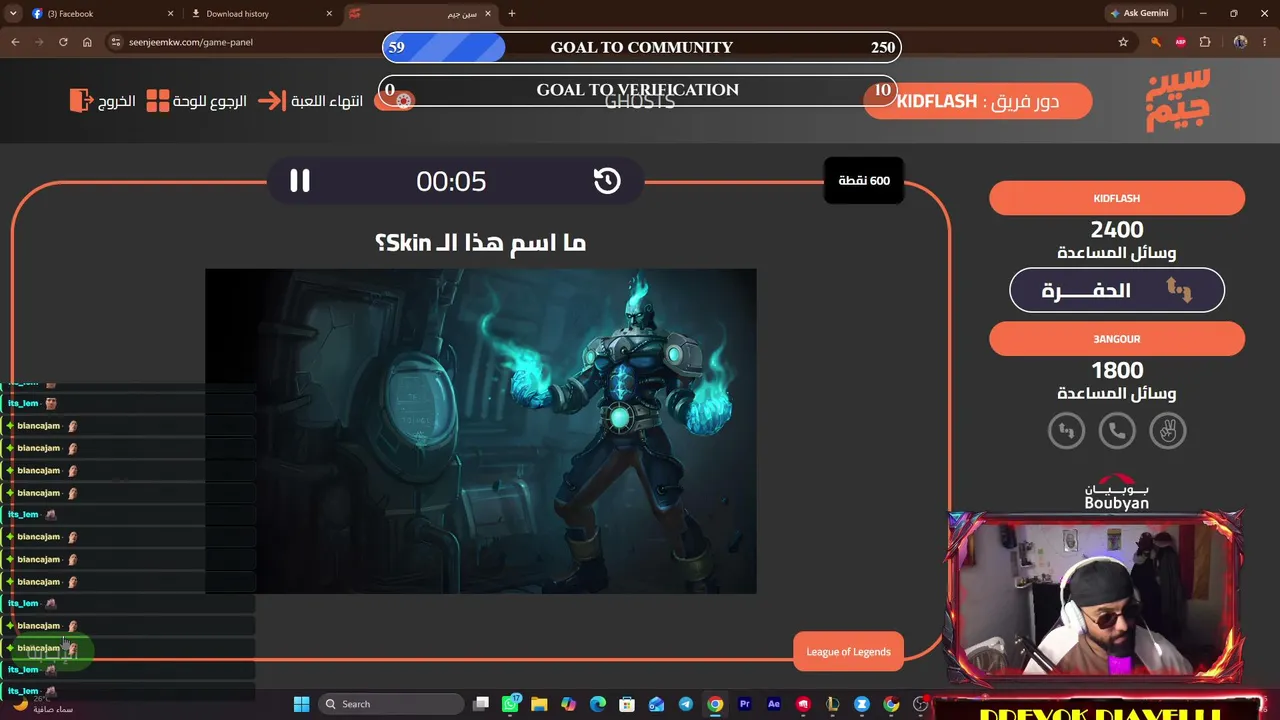
Task: Launch Microsoft Edge from the taskbar
Action: point(598,704)
